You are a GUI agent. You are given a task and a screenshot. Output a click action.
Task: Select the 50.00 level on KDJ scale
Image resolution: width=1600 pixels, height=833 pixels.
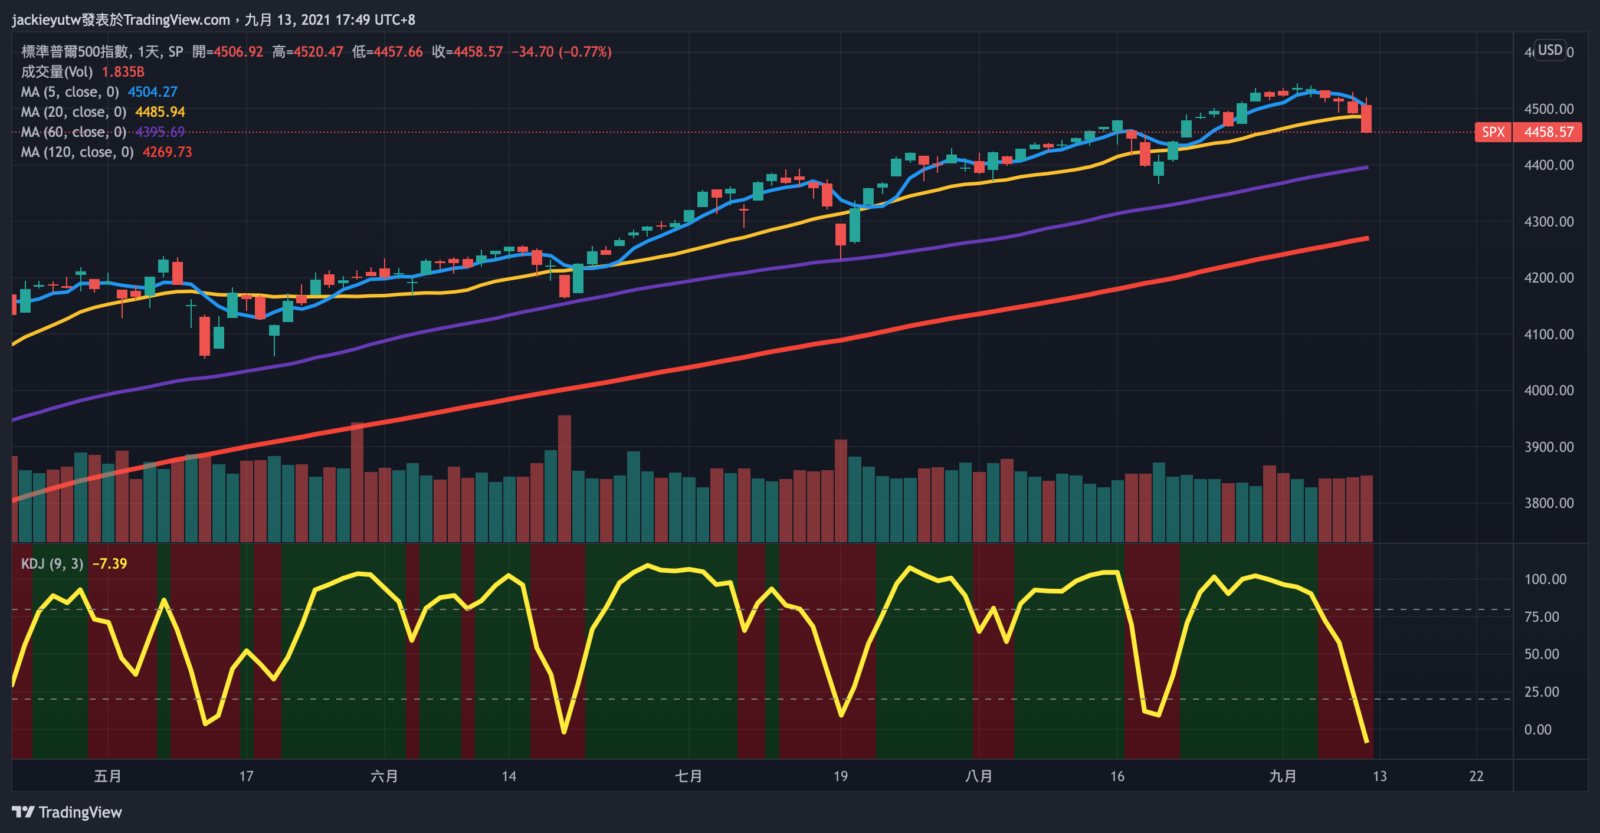1541,654
